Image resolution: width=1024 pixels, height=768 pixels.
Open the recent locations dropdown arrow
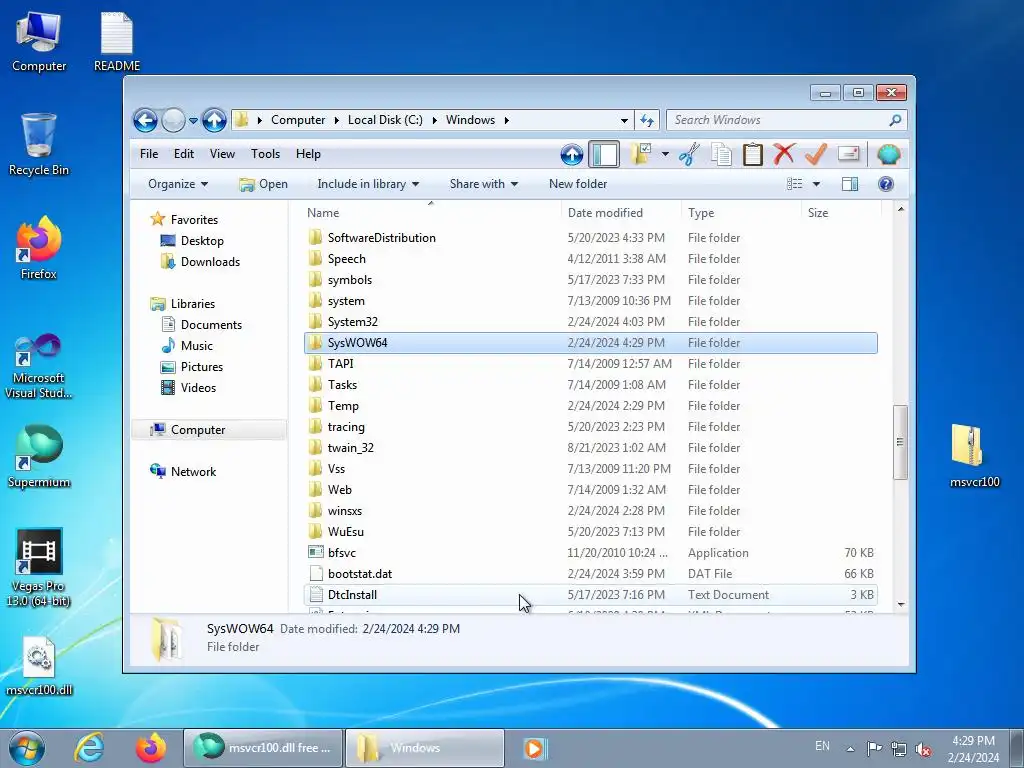pos(193,120)
